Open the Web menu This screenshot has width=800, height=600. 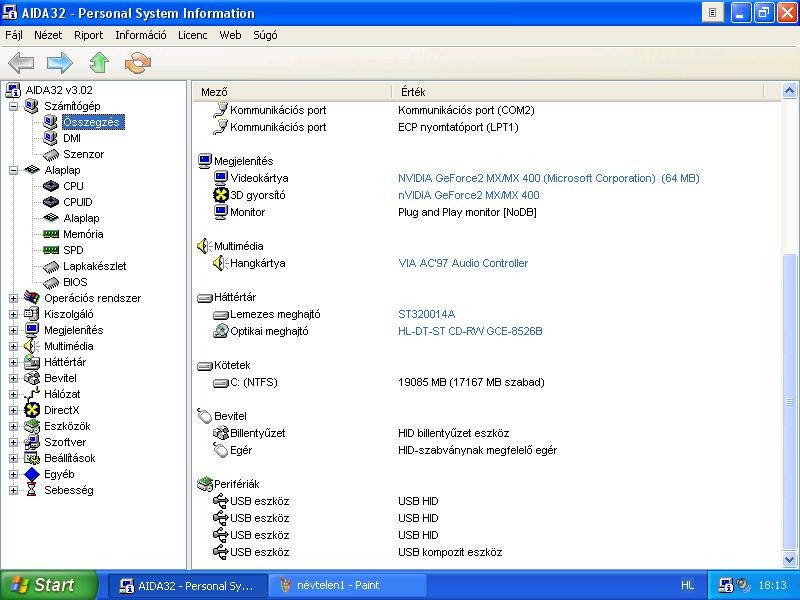pos(230,35)
